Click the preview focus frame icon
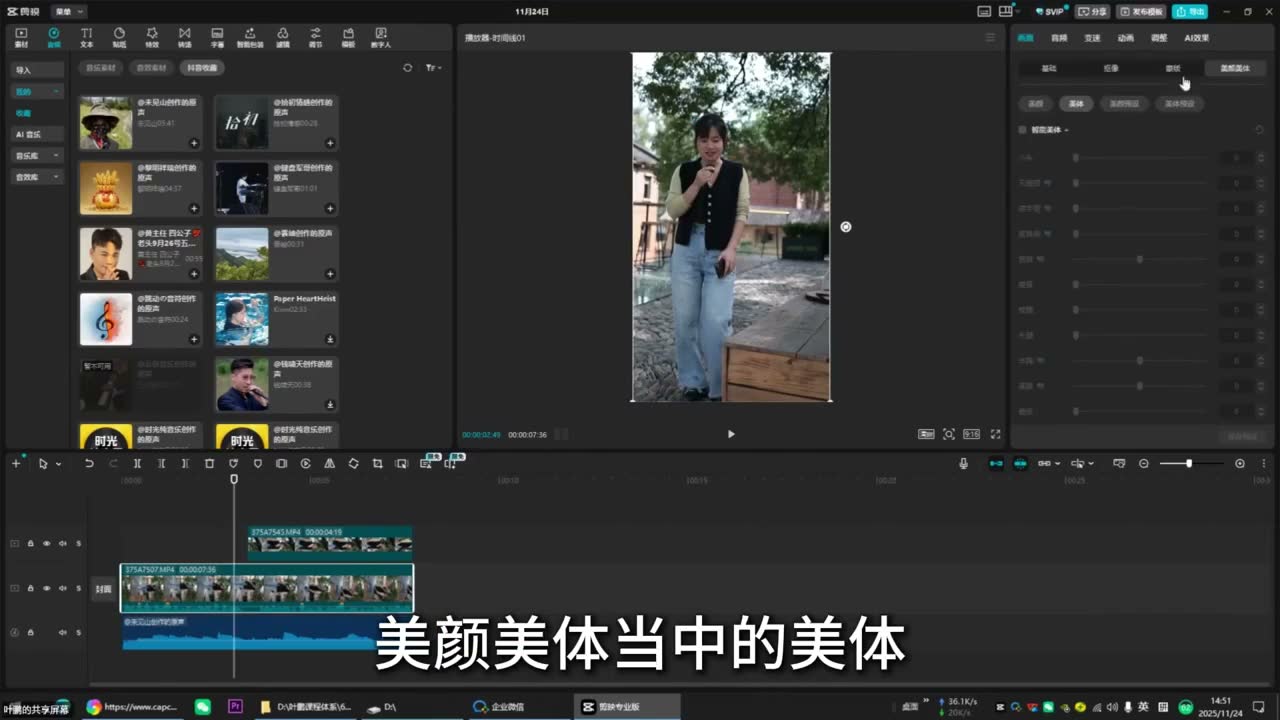The width and height of the screenshot is (1280, 720). [949, 434]
